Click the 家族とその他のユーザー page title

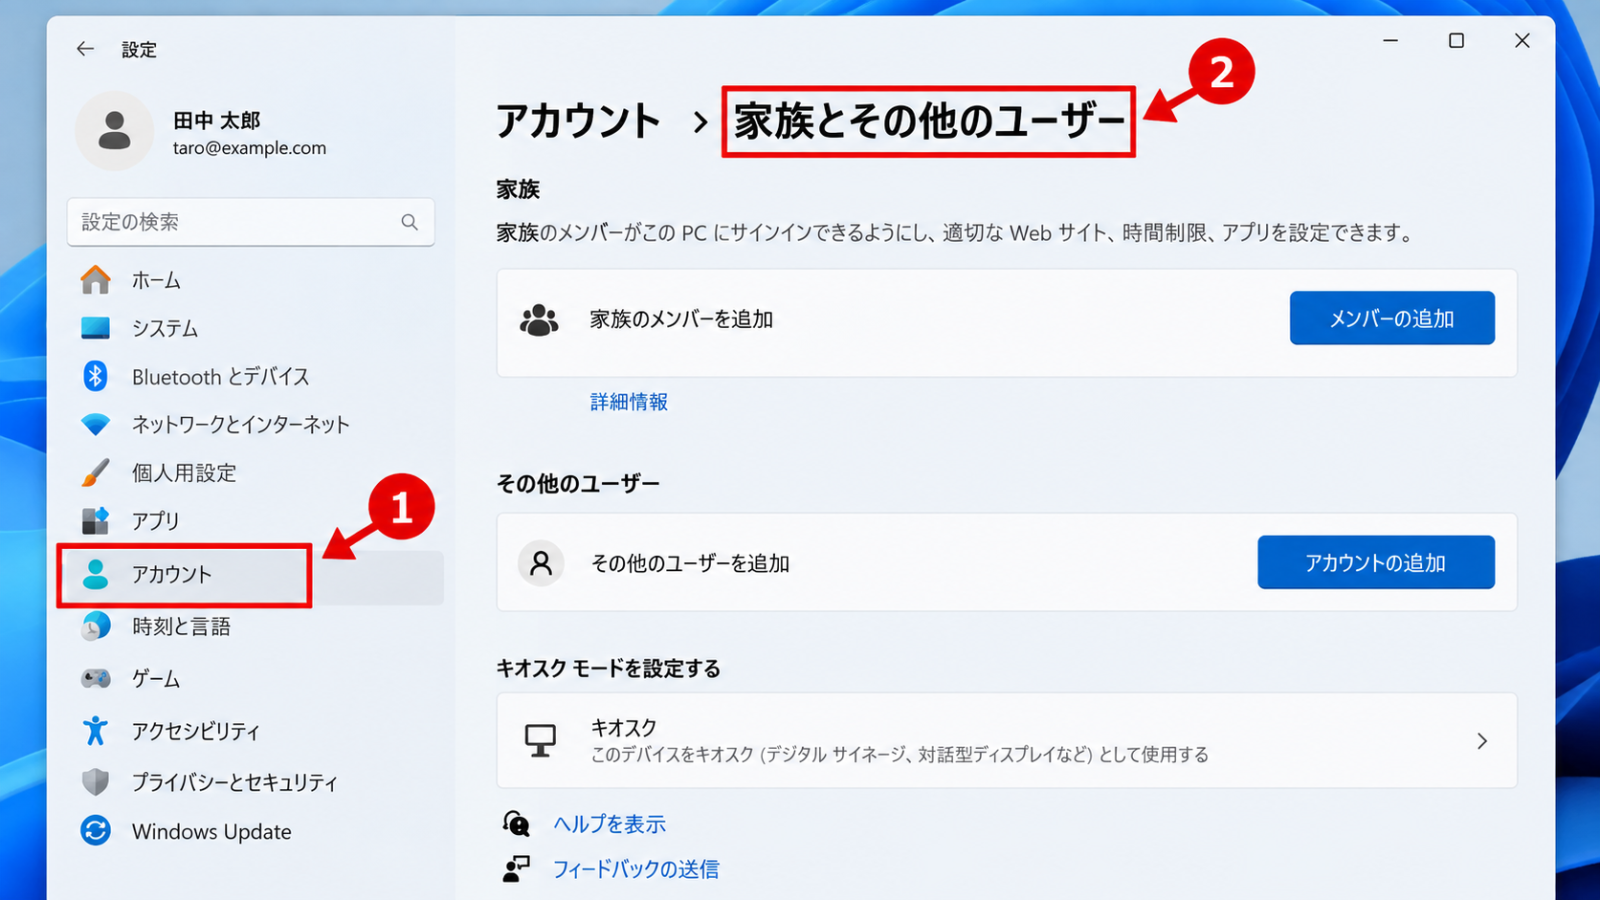pyautogui.click(x=929, y=121)
